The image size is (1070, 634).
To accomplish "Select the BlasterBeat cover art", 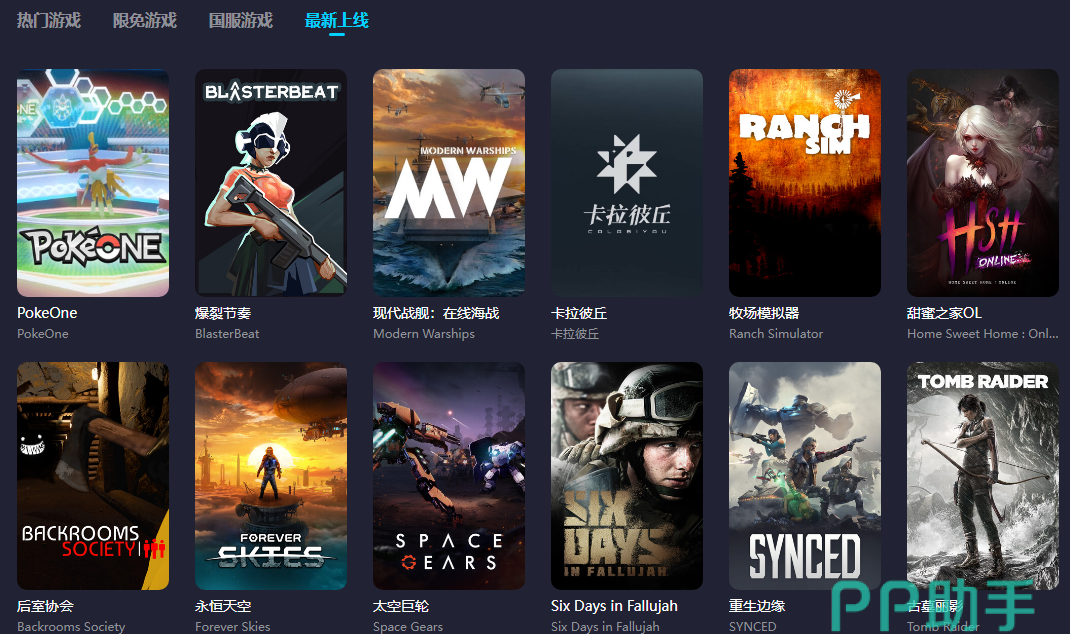I will tap(271, 183).
